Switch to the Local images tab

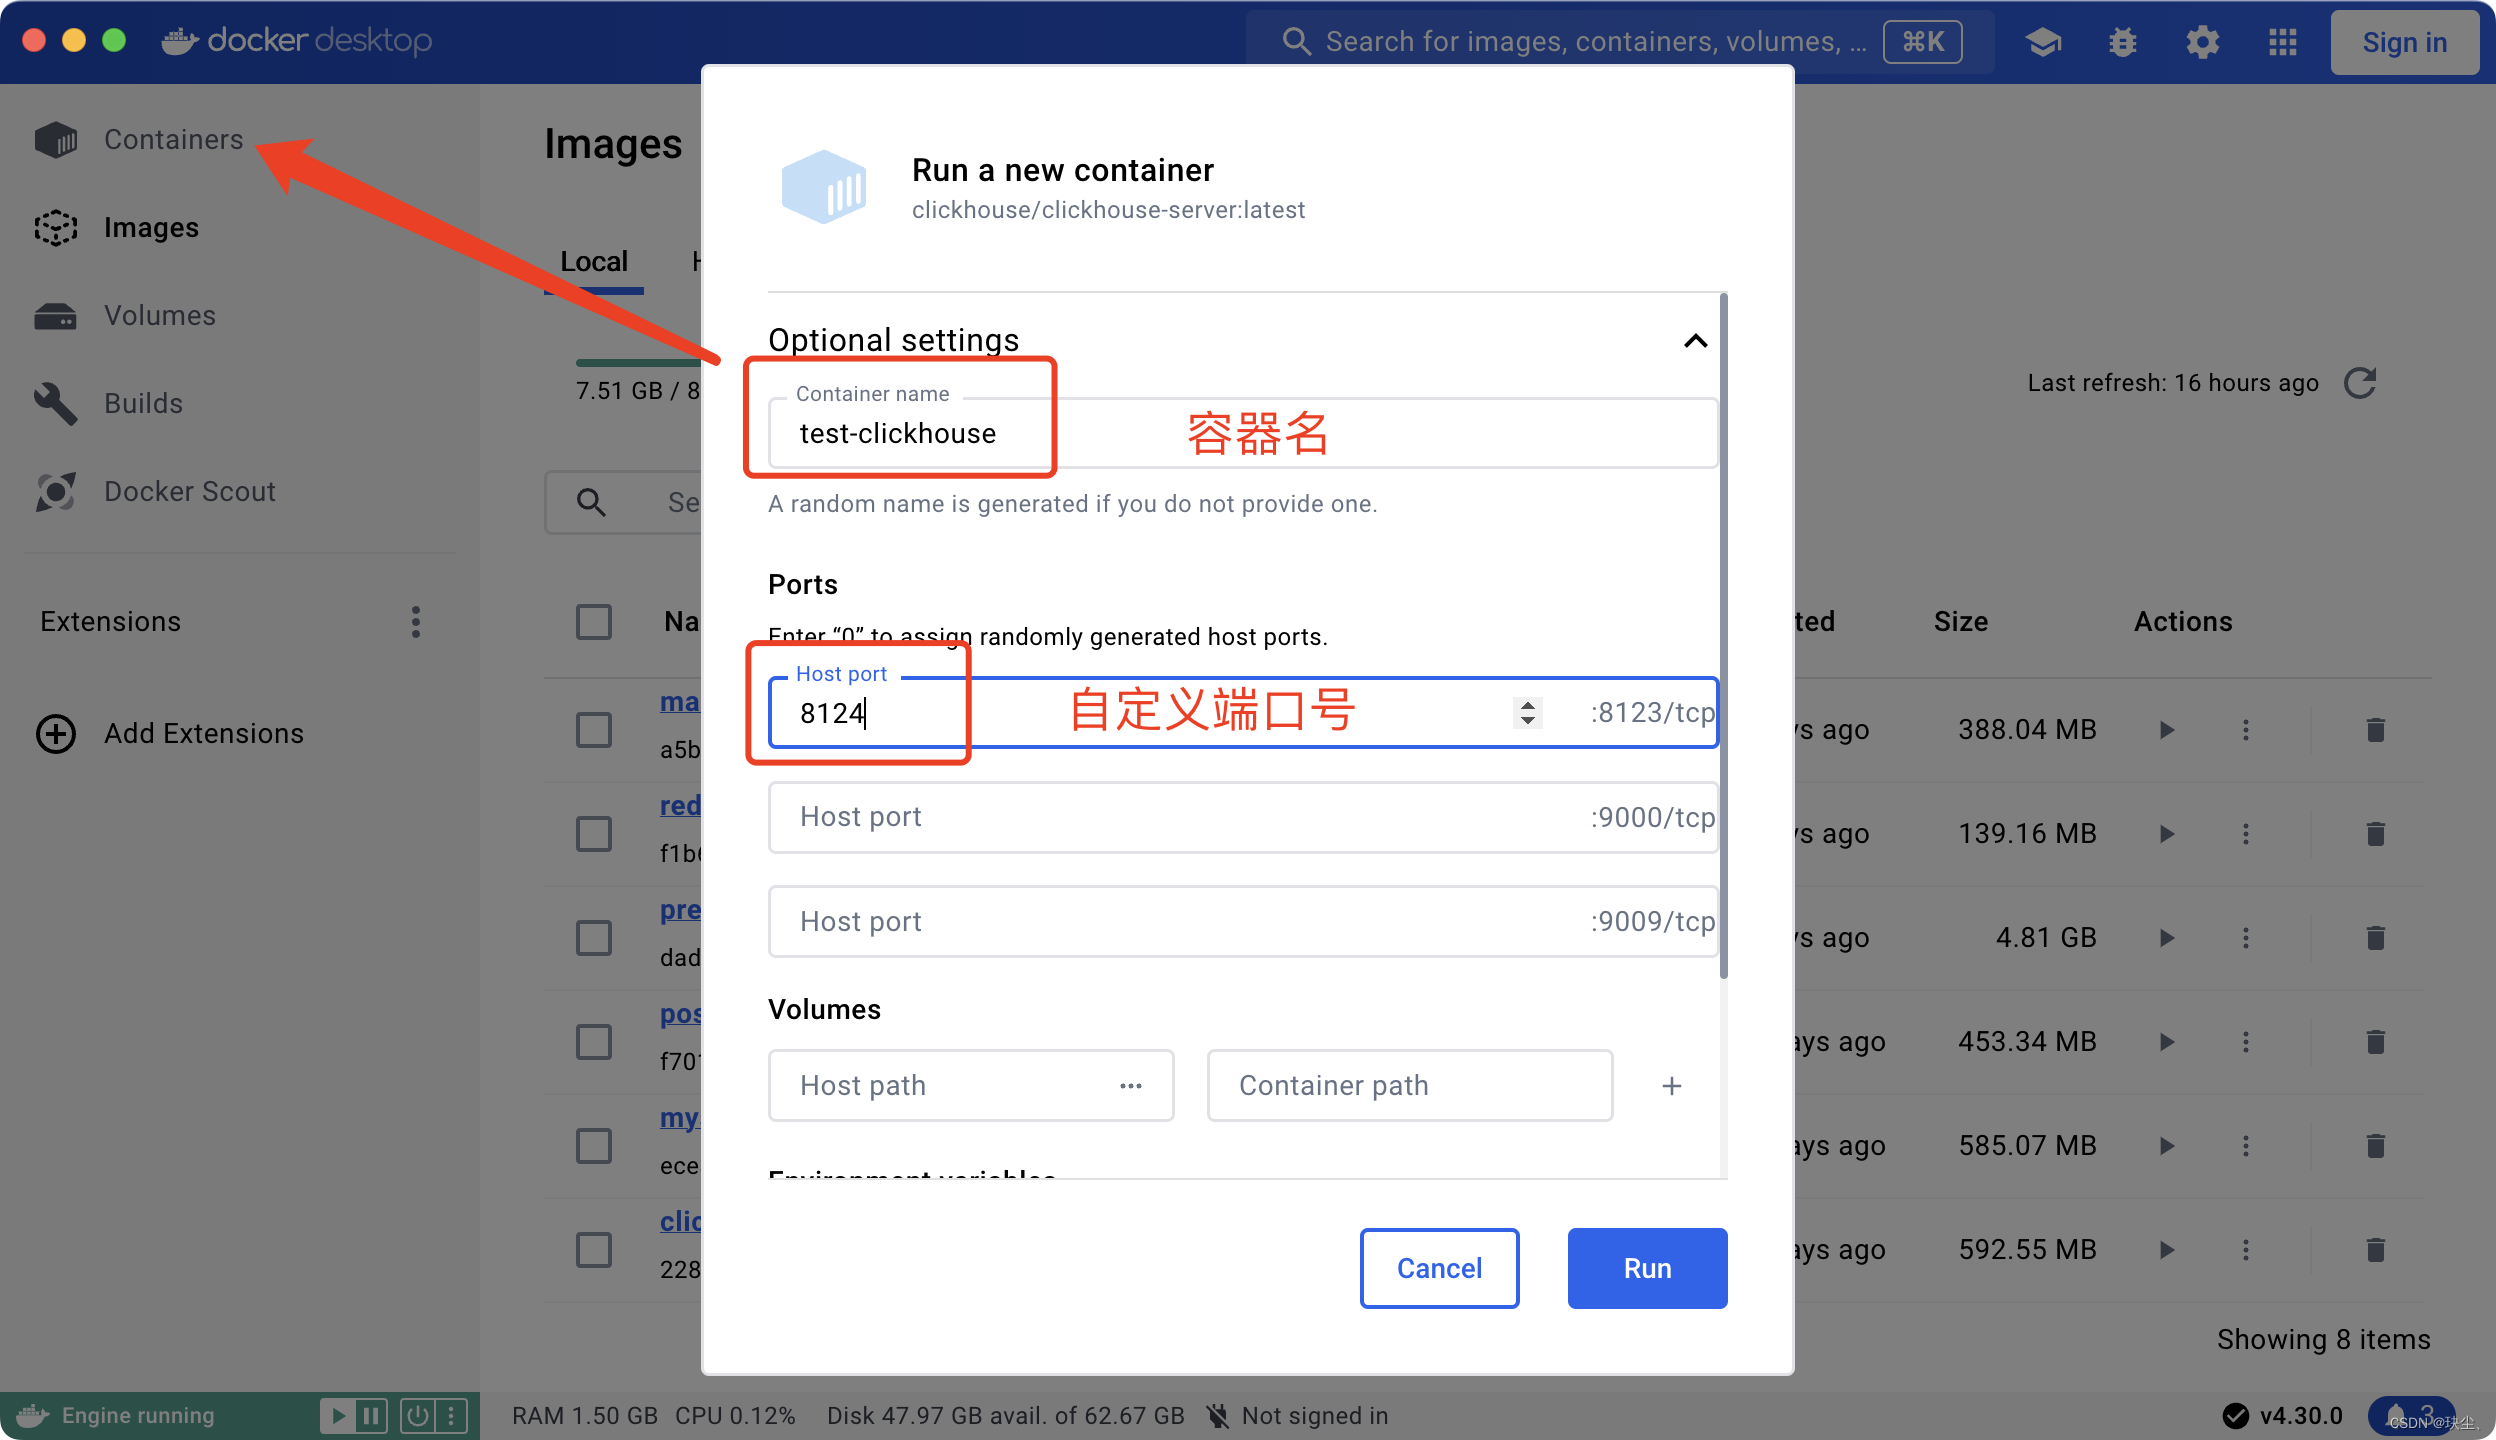point(594,262)
